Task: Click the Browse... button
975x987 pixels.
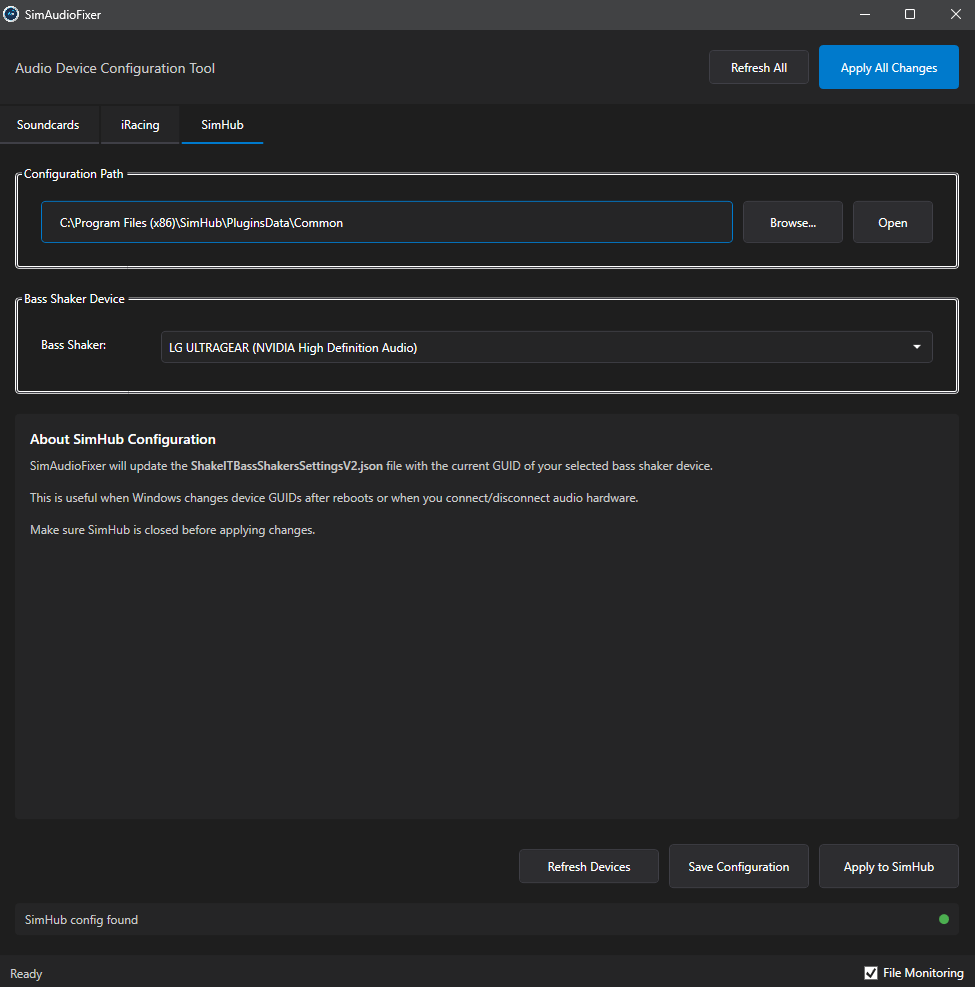Action: [x=793, y=222]
